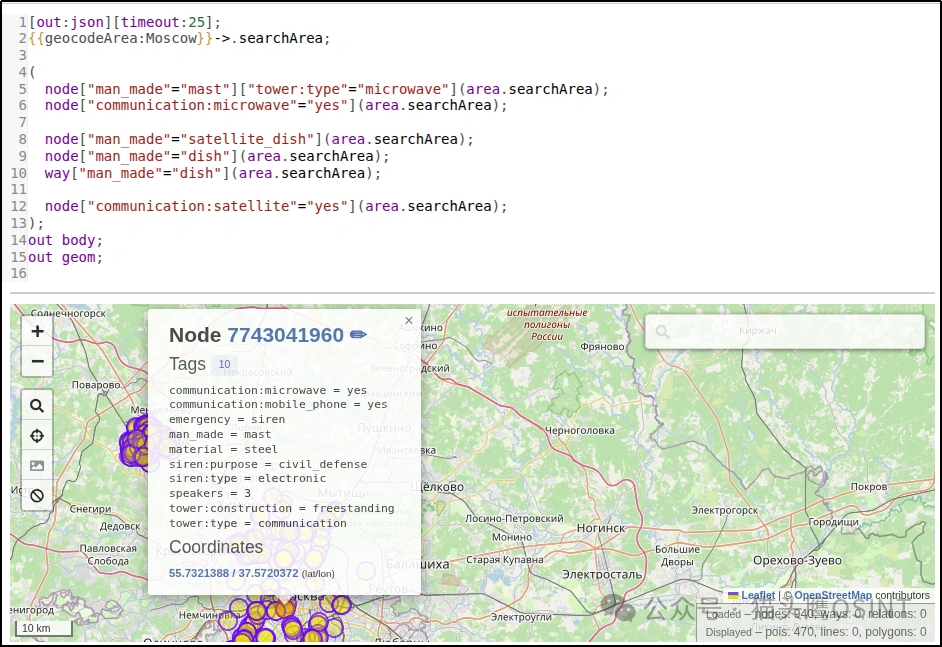Click into the map search field
This screenshot has width=942, height=647.
tap(785, 331)
